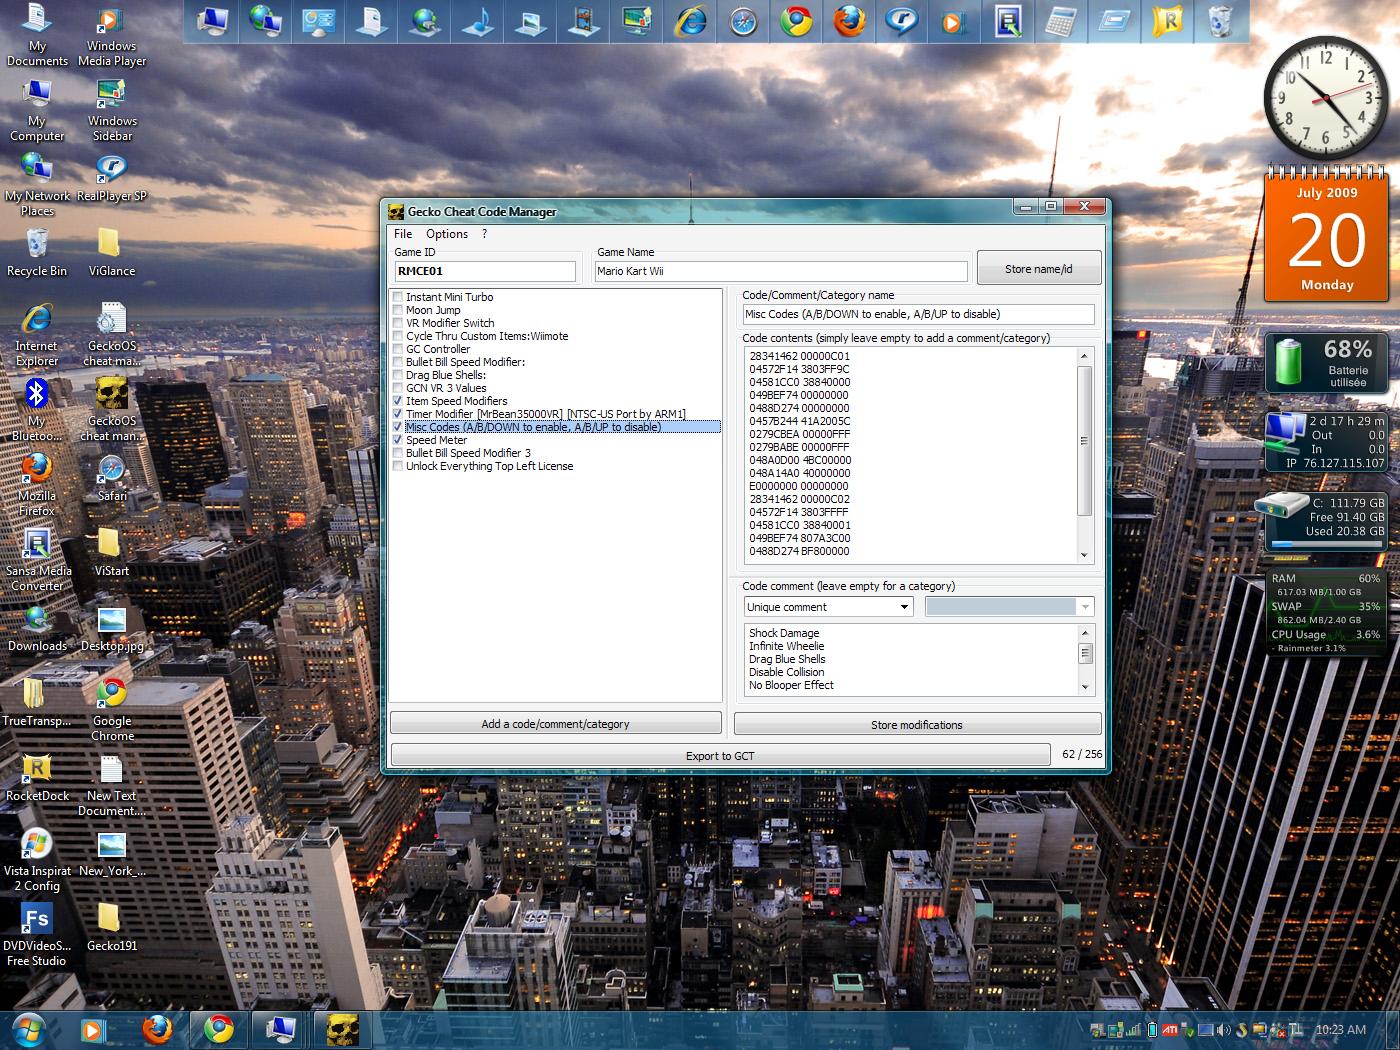
Task: Open Videos filmstrip icon in top dock
Action: [584, 20]
